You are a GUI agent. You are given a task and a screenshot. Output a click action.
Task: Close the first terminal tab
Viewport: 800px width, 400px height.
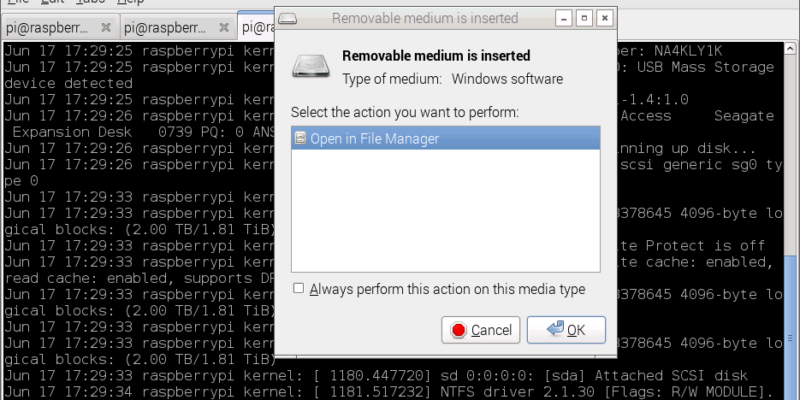106,27
